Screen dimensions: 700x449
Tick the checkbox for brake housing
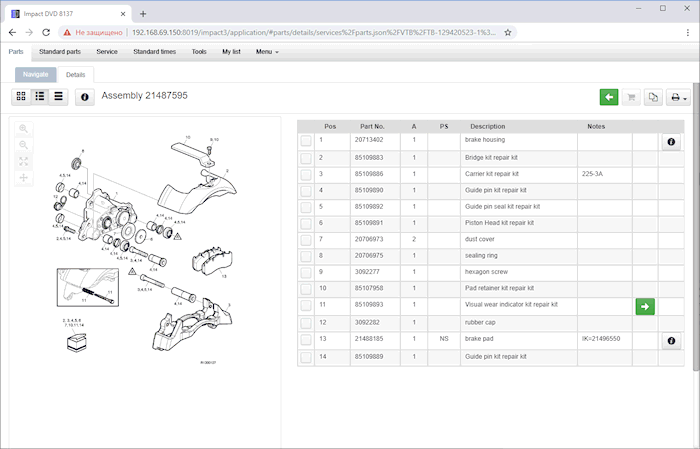pos(306,141)
